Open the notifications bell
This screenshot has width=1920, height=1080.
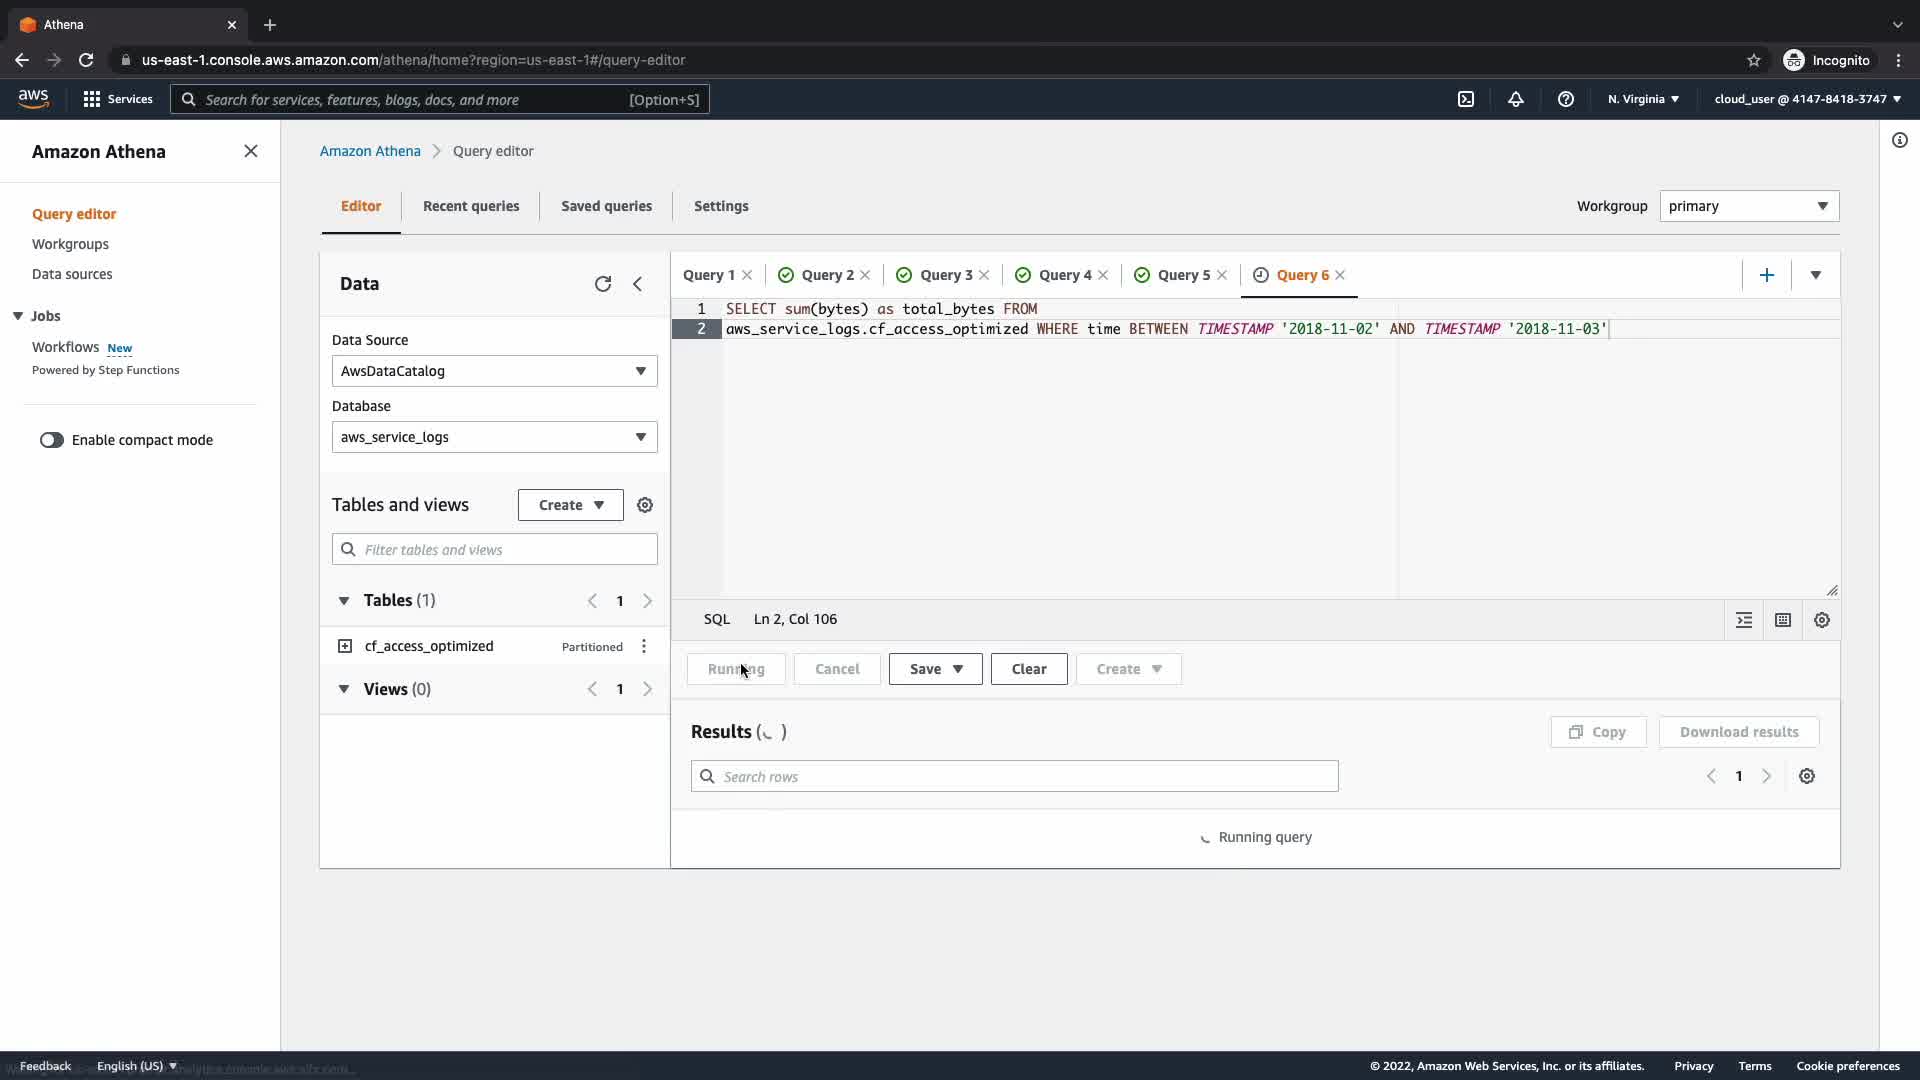(1515, 99)
